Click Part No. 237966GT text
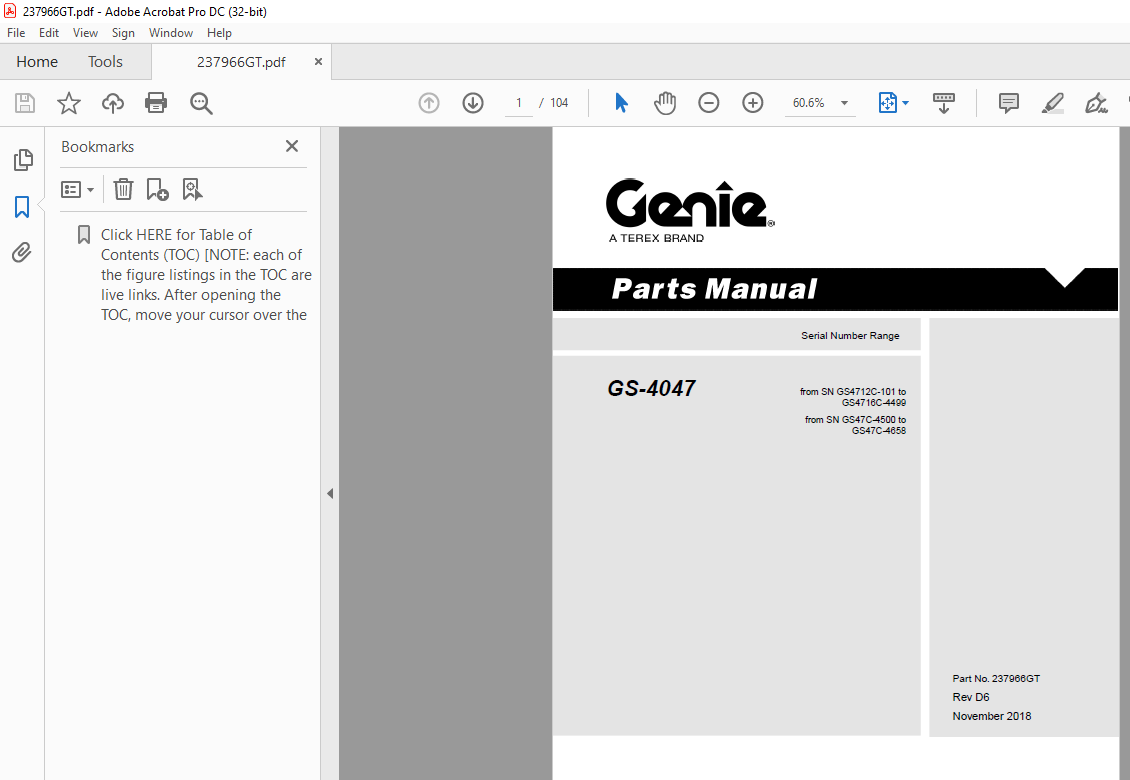1130x780 pixels. pyautogui.click(x=996, y=678)
